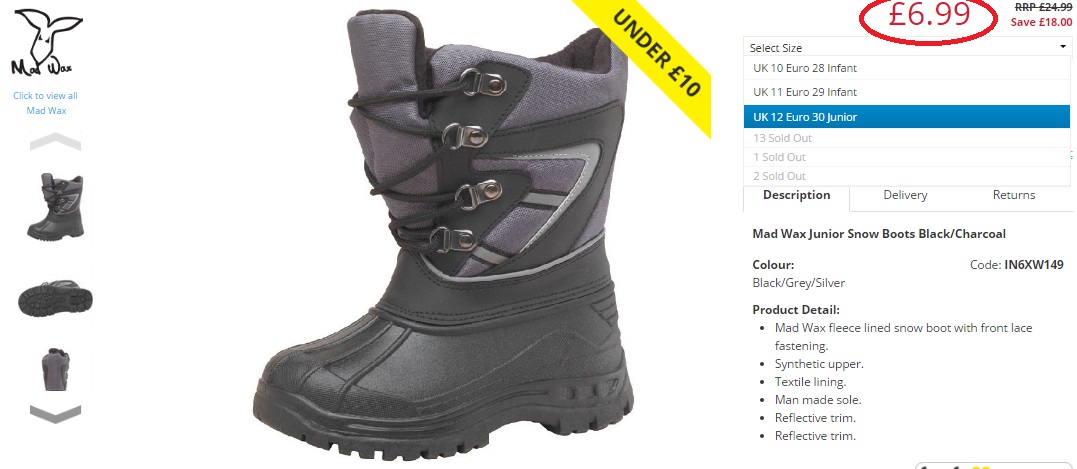Click the thumbnail carousel down chevron
The width and height of the screenshot is (1077, 469).
click(x=56, y=413)
